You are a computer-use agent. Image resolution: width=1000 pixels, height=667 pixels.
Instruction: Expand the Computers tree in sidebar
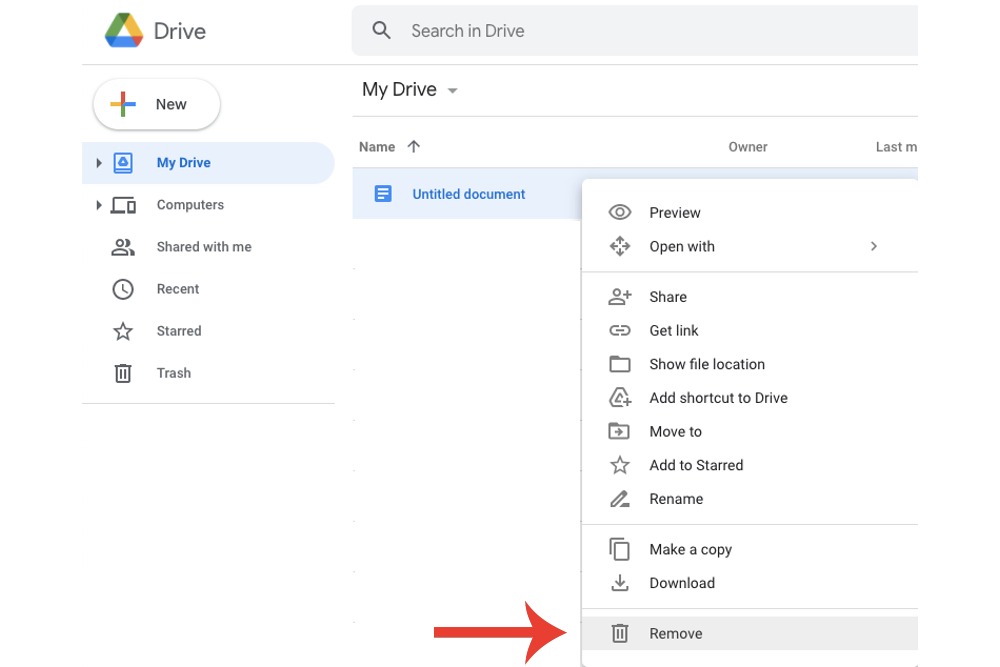(98, 205)
